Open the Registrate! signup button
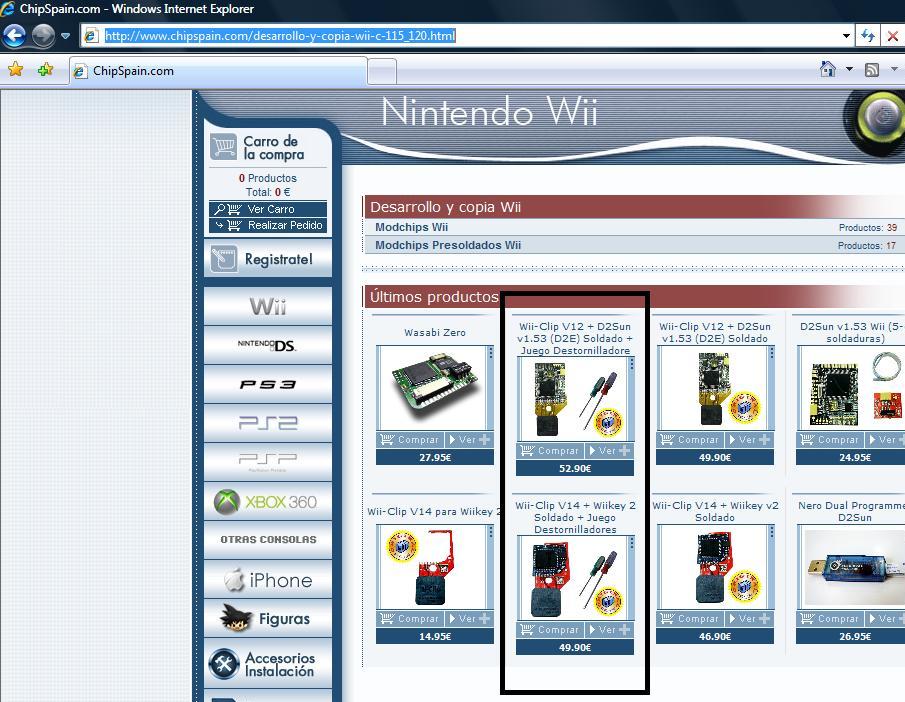This screenshot has height=702, width=905. tap(268, 259)
